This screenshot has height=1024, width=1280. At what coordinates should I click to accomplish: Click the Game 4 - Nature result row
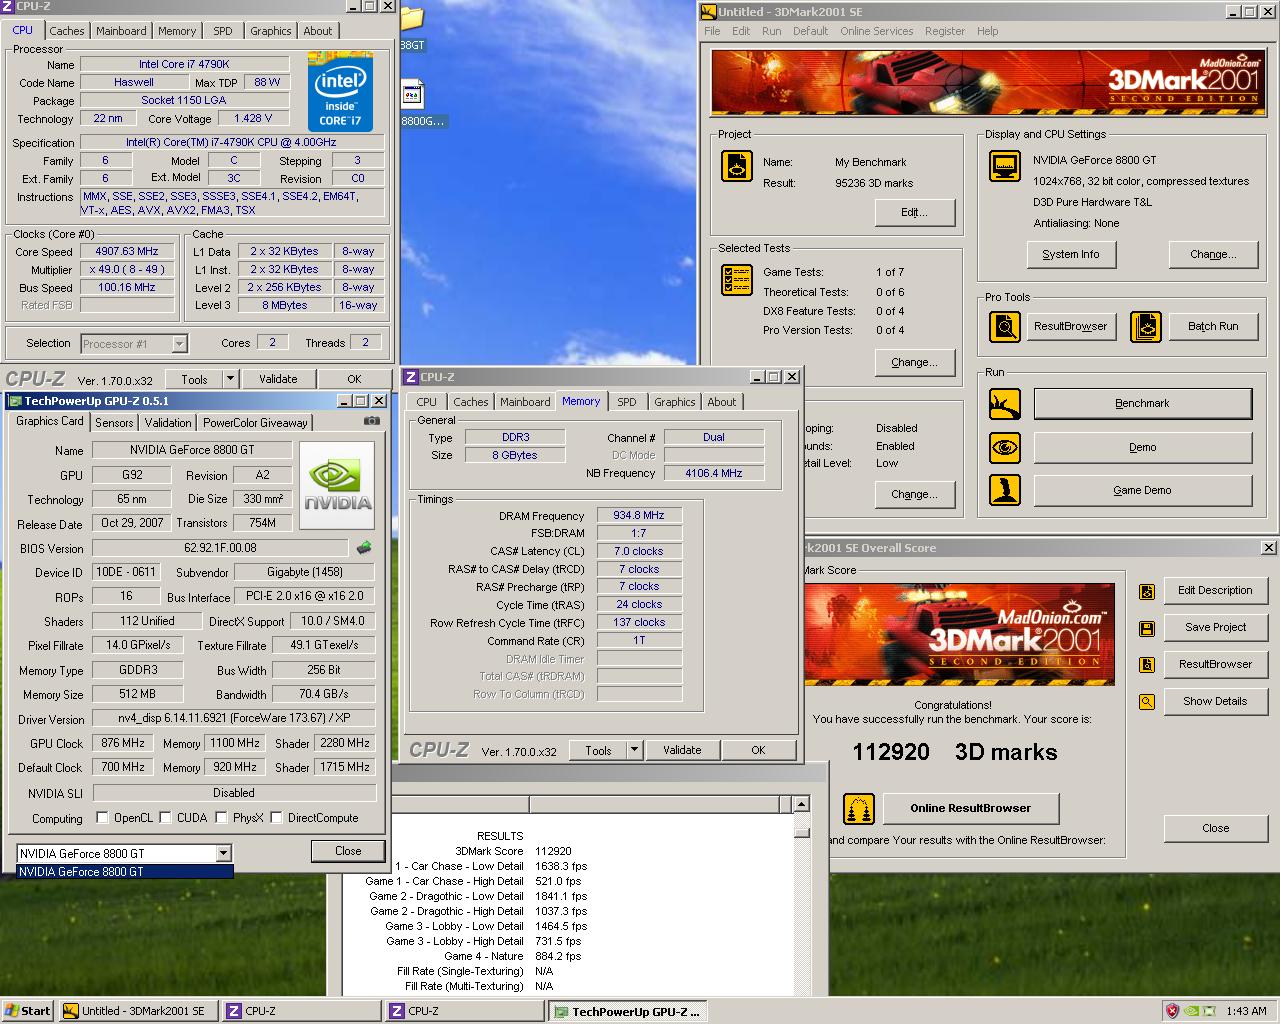[x=512, y=956]
